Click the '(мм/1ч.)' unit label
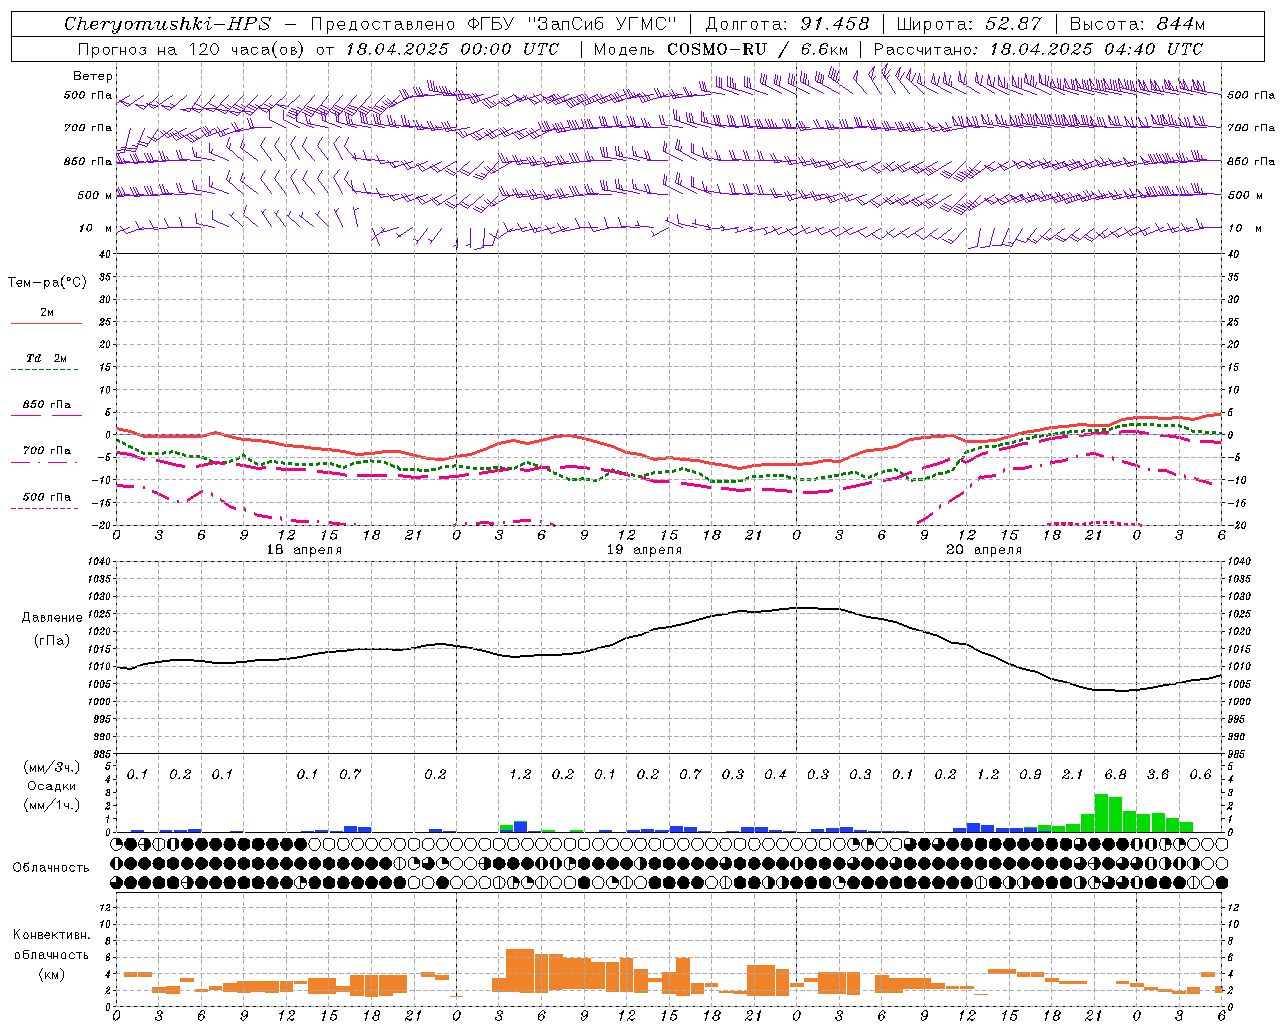Viewport: 1280px width, 1024px height. tap(51, 804)
